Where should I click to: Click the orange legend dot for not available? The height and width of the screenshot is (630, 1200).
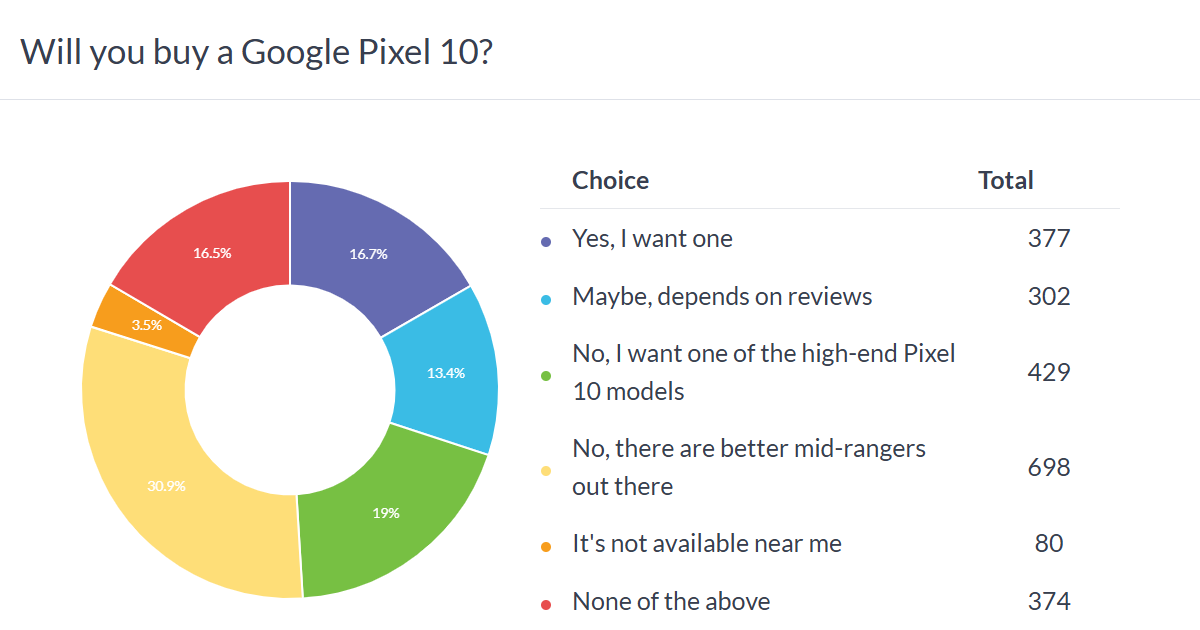pyautogui.click(x=545, y=546)
